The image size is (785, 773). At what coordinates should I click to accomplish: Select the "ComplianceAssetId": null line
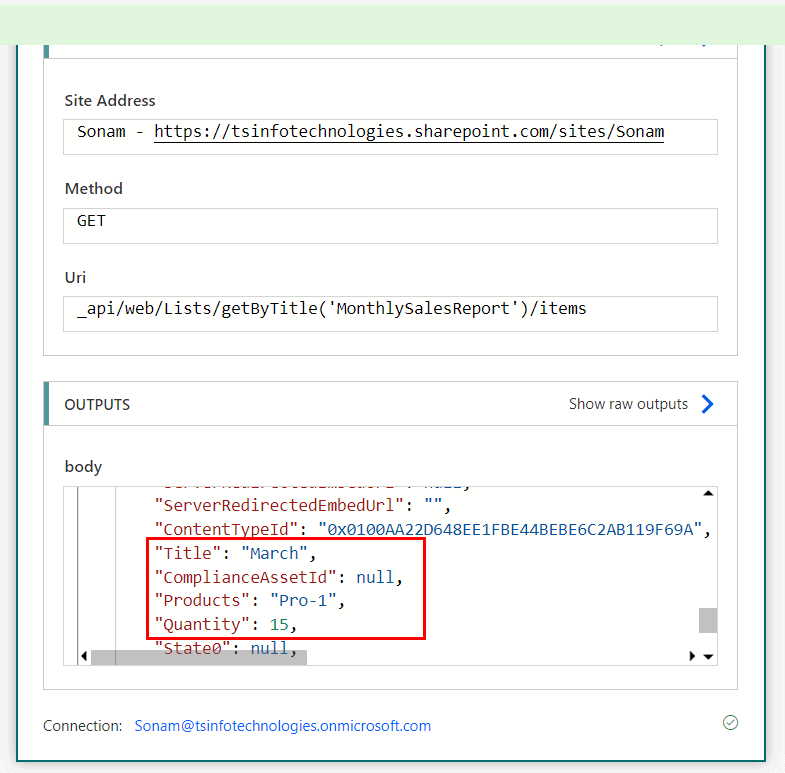(x=278, y=577)
